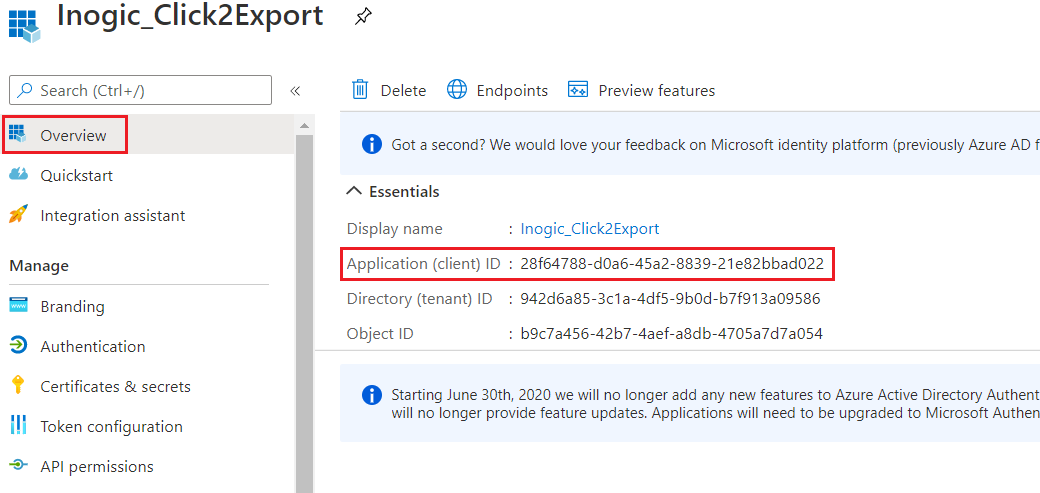Click the sidebar scroll up arrow
This screenshot has height=493, width=1040.
point(304,125)
